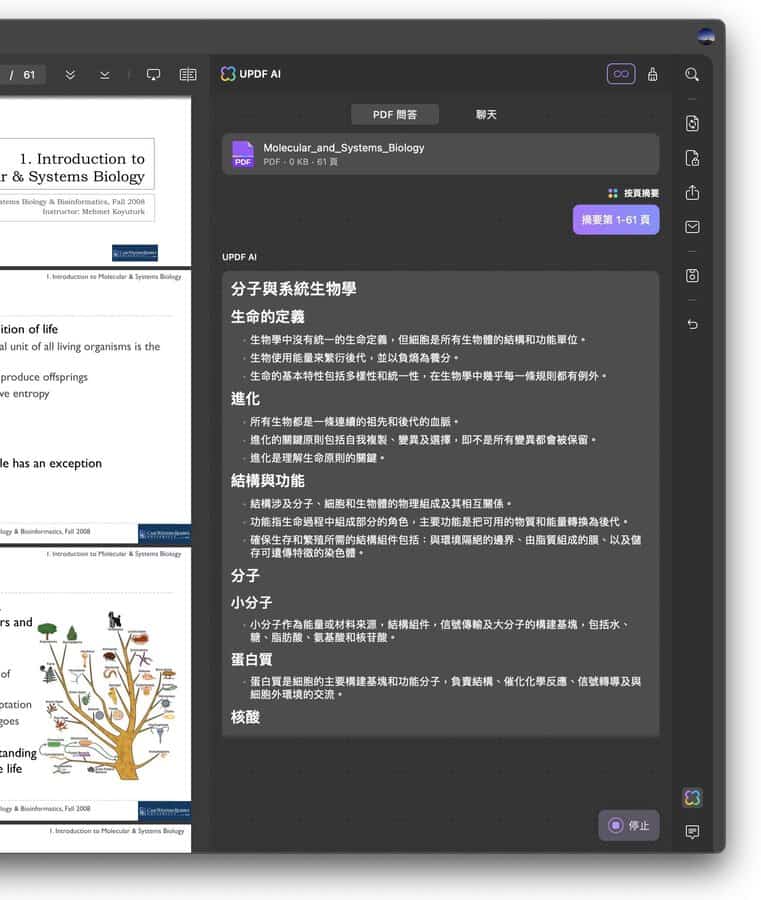
Task: Toggle the UPDF AI panel icon
Action: click(692, 797)
